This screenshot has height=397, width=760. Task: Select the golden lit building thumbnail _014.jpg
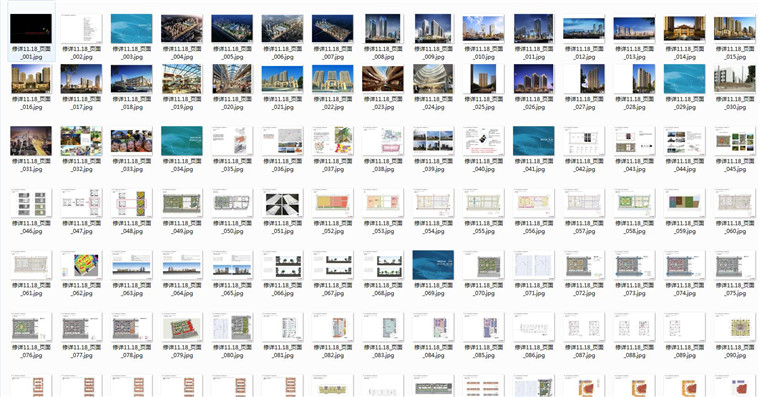coord(684,29)
